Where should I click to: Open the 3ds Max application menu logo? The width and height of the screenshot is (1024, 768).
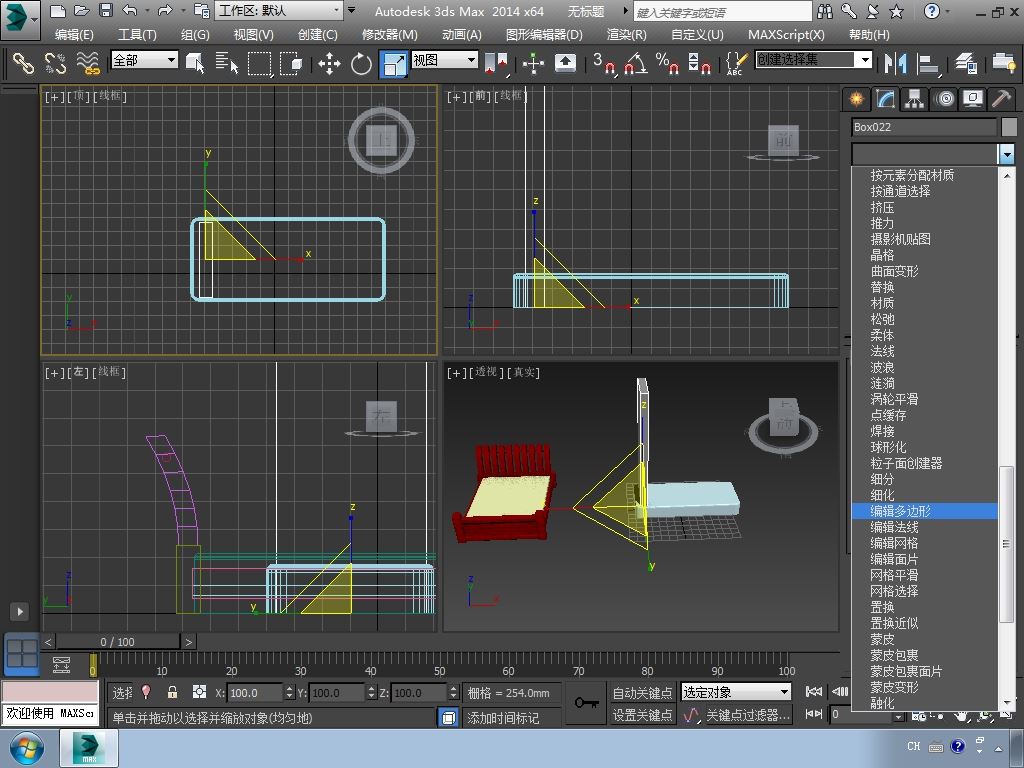coord(20,20)
